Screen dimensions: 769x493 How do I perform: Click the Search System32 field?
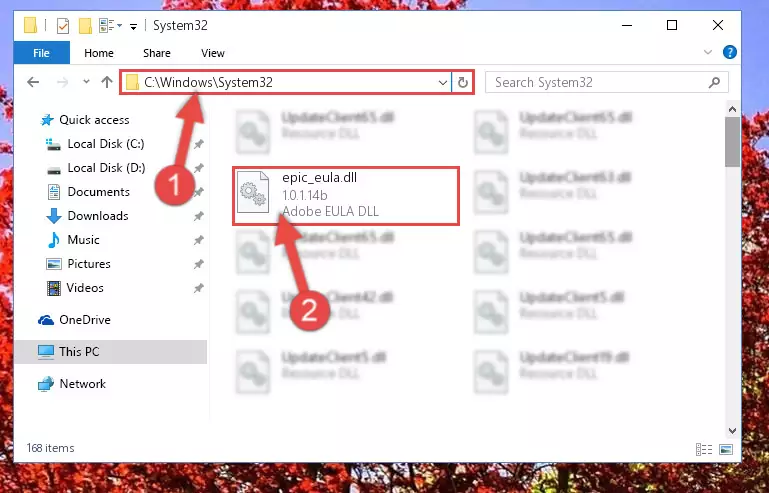607,82
